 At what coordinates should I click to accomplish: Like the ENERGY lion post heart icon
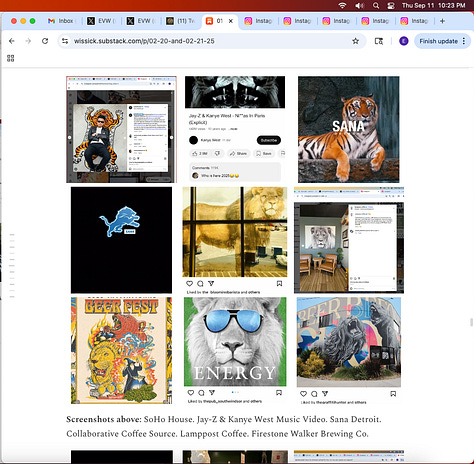pyautogui.click(x=191, y=392)
